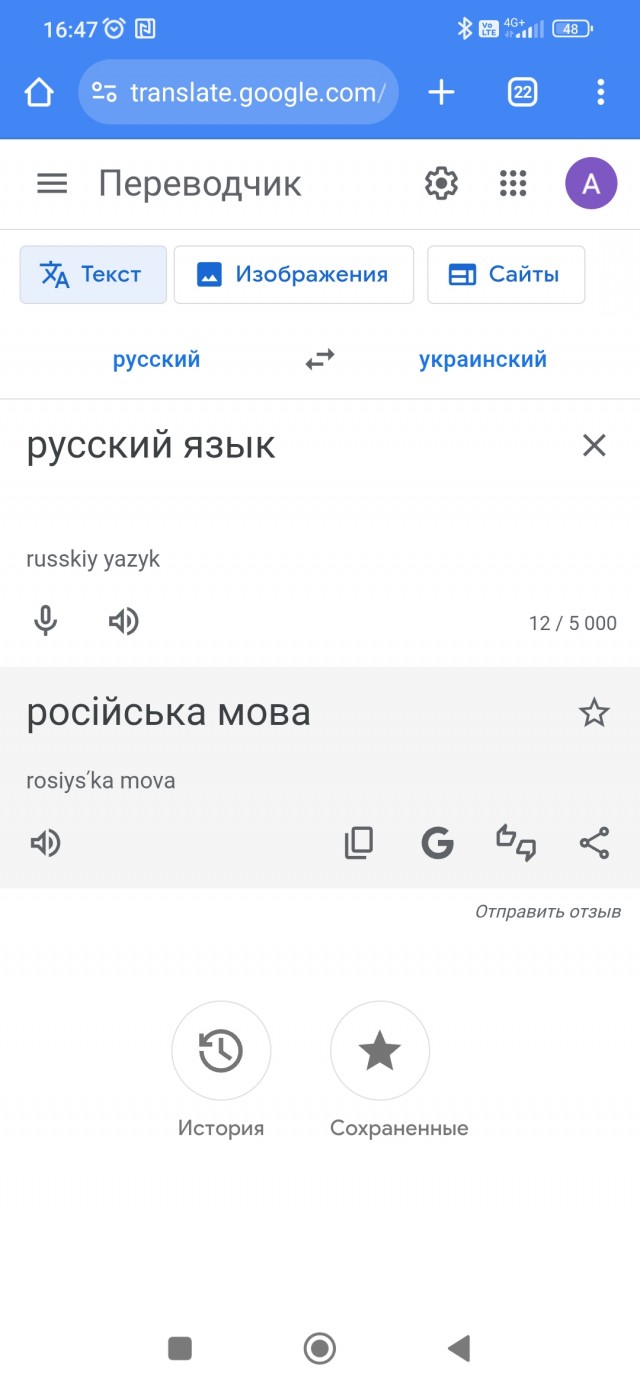Share the translation using the share icon
The height and width of the screenshot is (1387, 640).
pyautogui.click(x=595, y=842)
